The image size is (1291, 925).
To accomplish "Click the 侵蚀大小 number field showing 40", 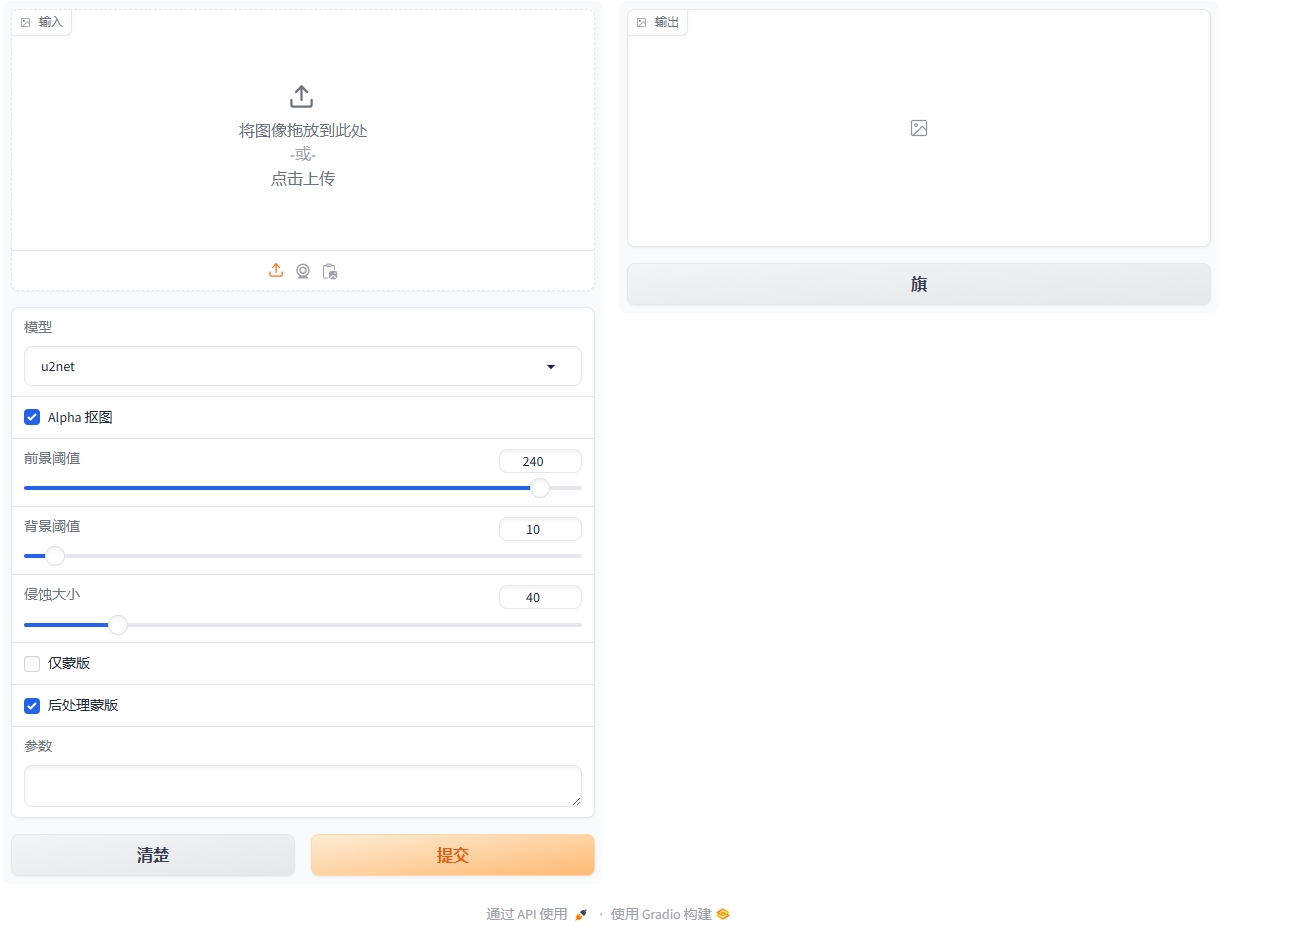I will pyautogui.click(x=540, y=597).
